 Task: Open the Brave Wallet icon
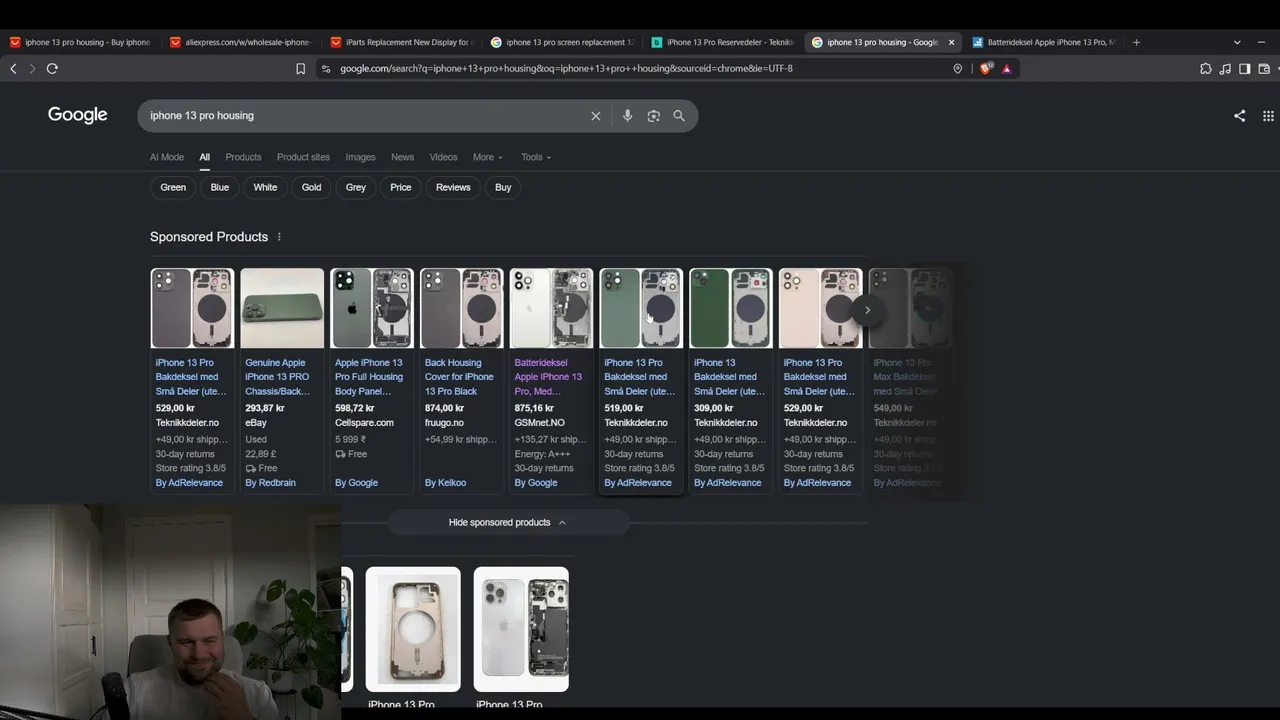(1264, 69)
